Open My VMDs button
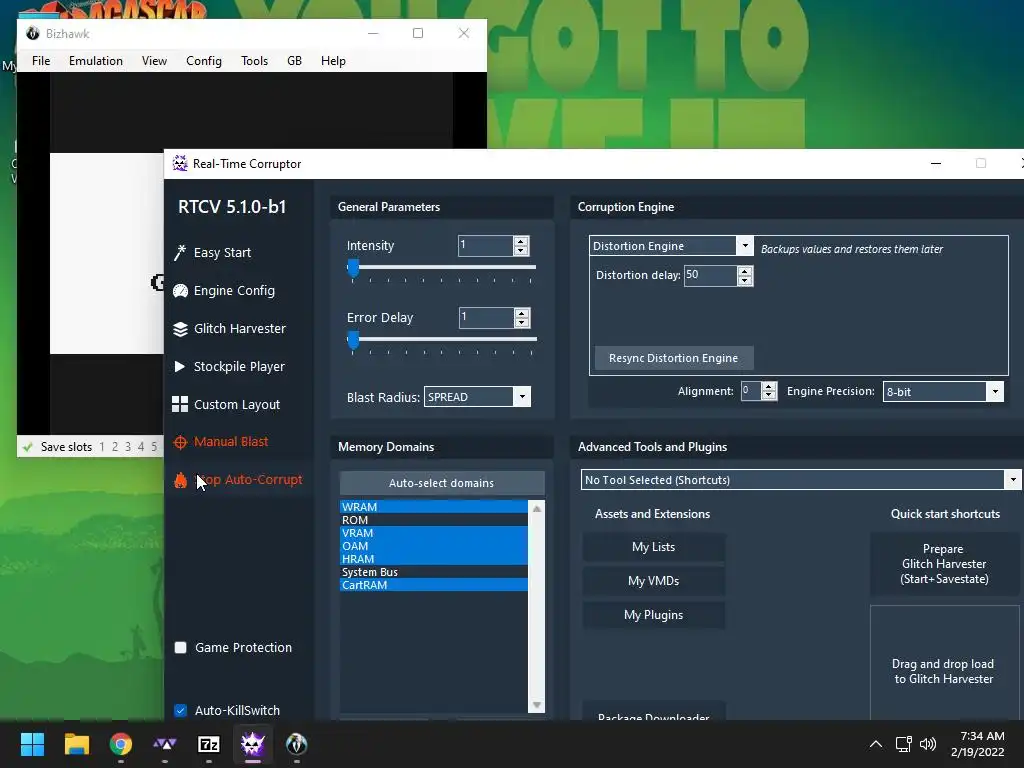 point(653,581)
